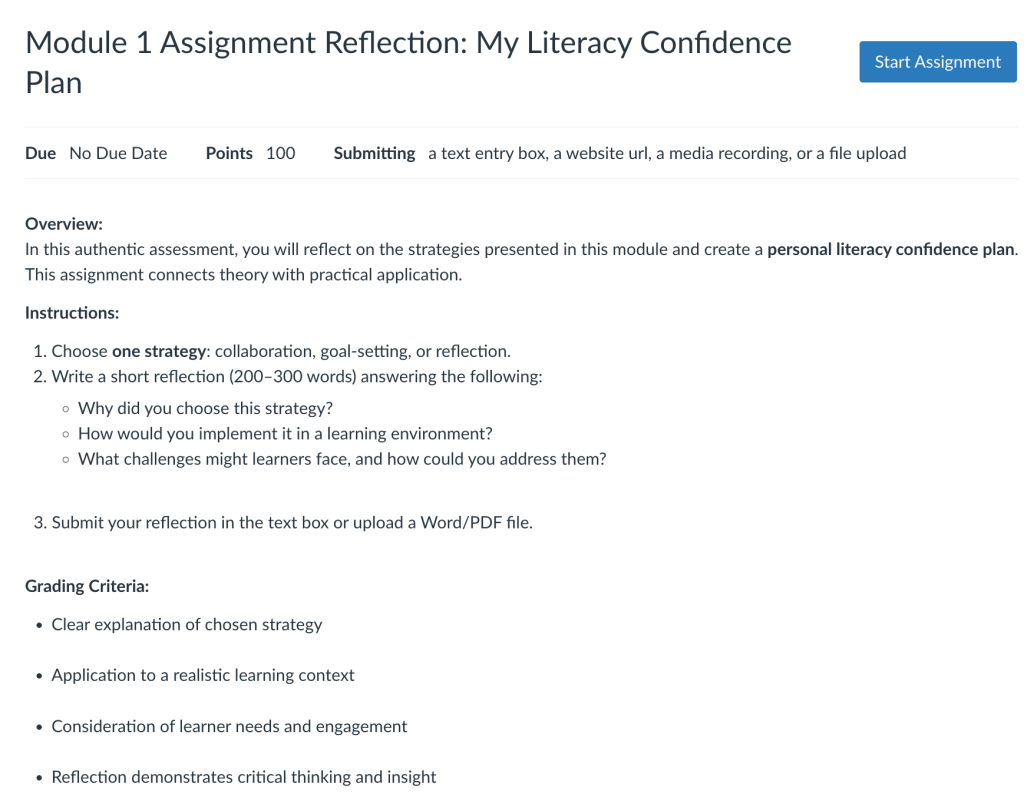
Task: Click the Overview heading
Action: (64, 224)
